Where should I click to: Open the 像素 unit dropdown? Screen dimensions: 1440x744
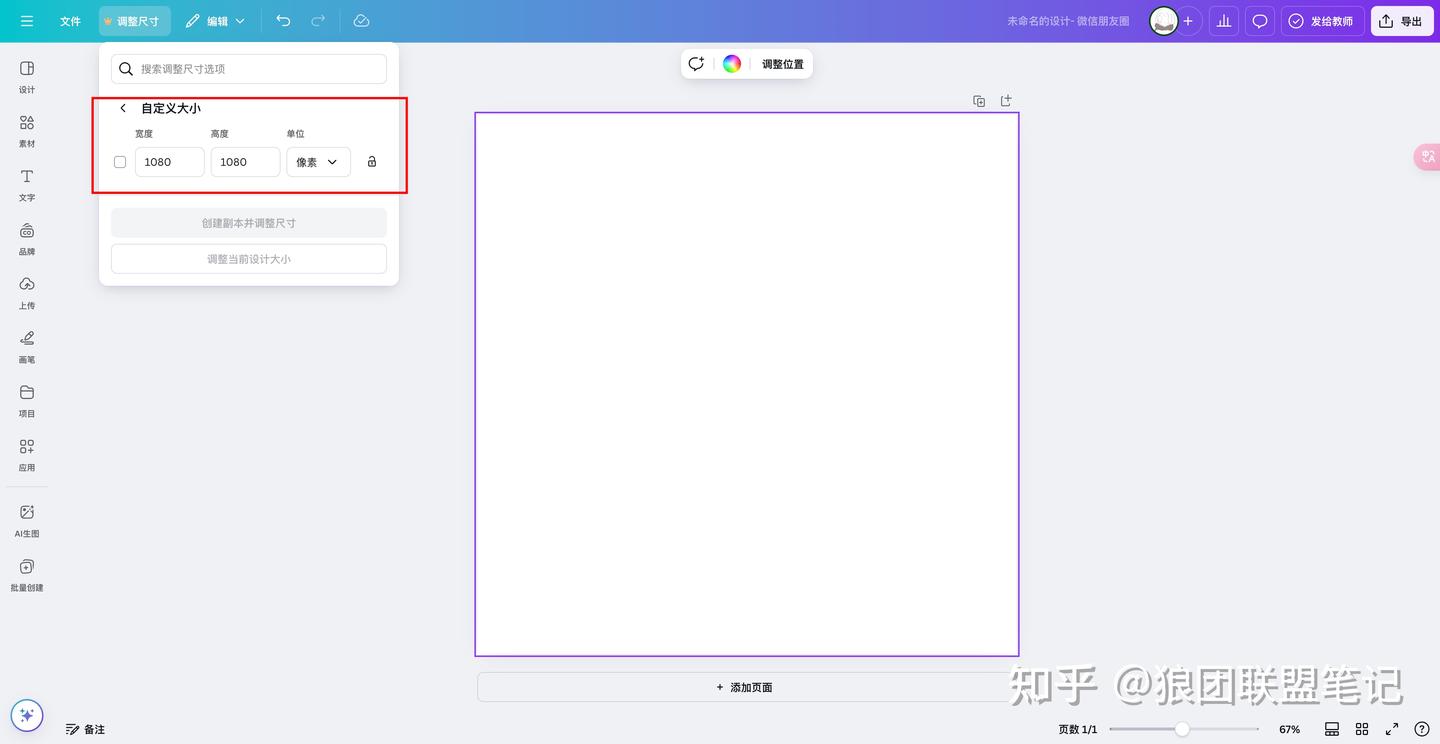click(318, 162)
